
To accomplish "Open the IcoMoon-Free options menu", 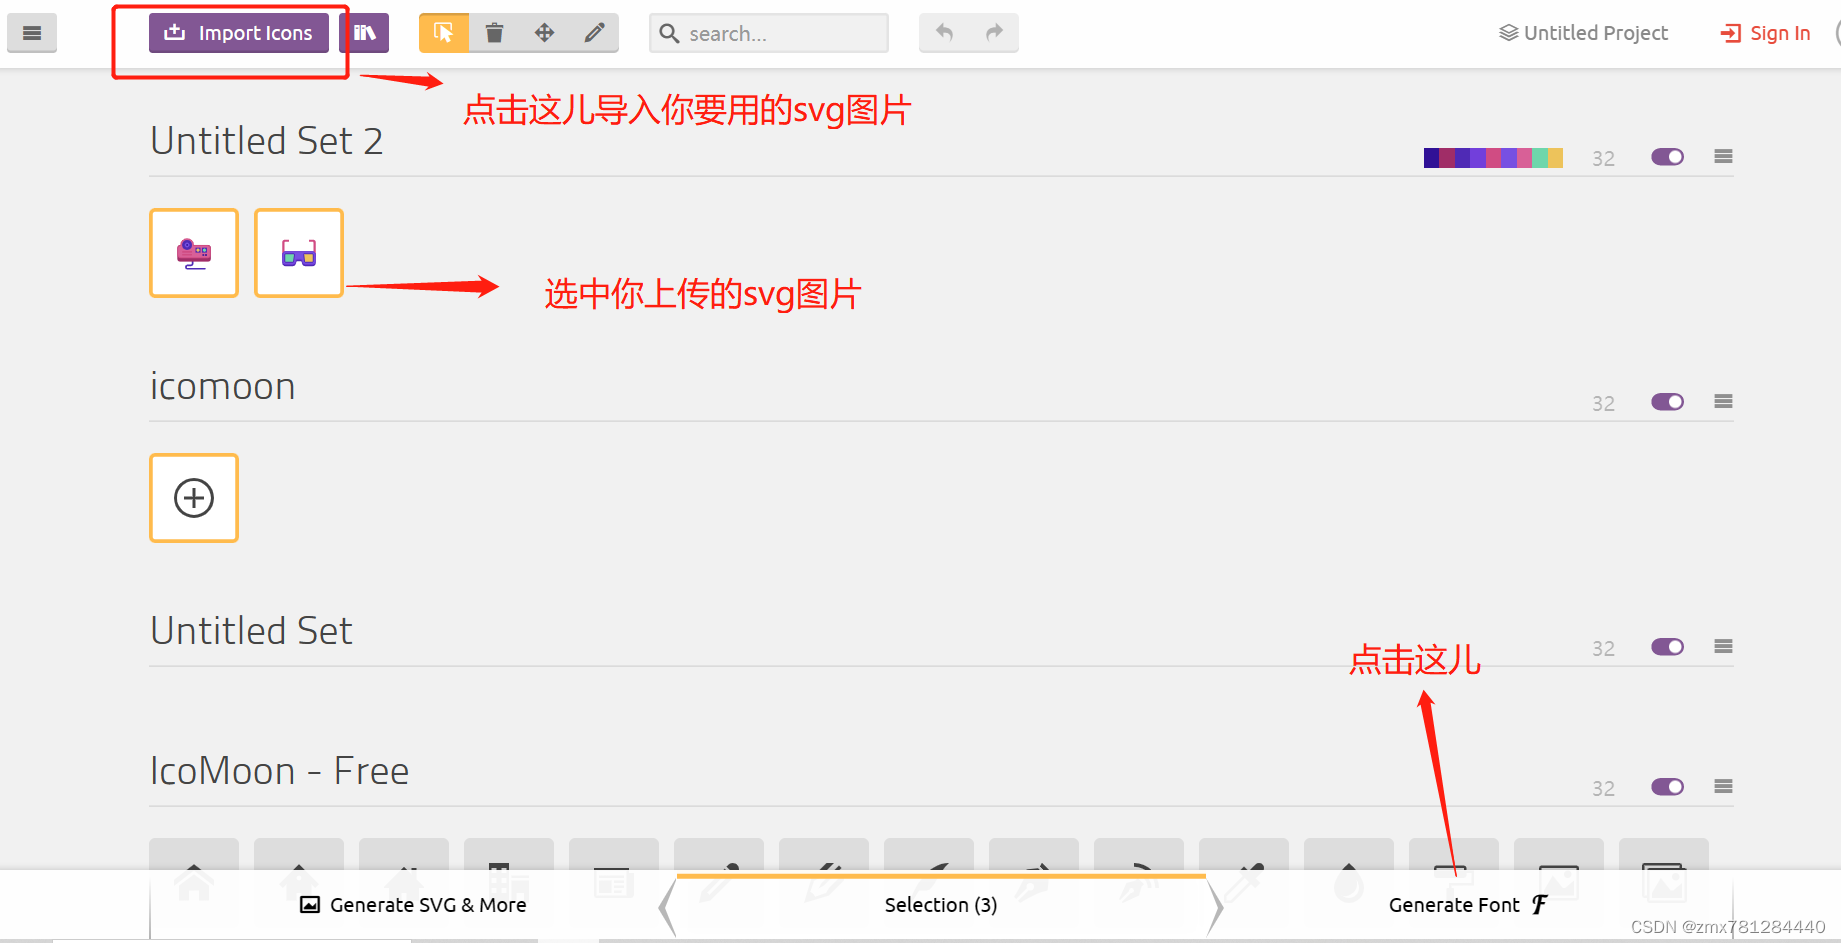I will (1723, 786).
